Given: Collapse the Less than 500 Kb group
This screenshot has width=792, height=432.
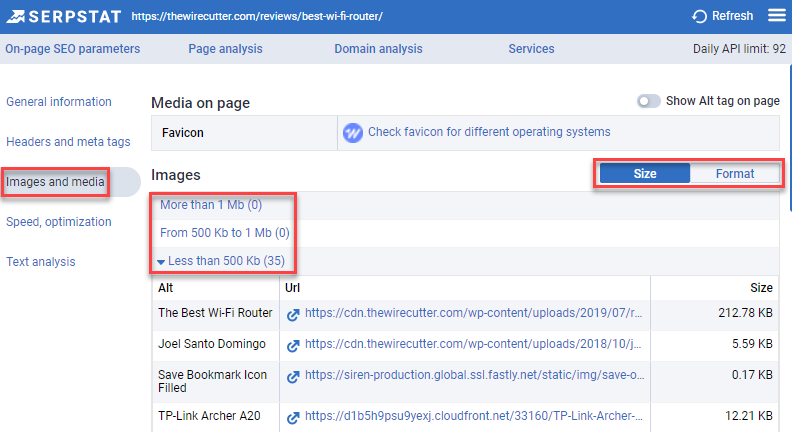Looking at the screenshot, I should [x=220, y=261].
